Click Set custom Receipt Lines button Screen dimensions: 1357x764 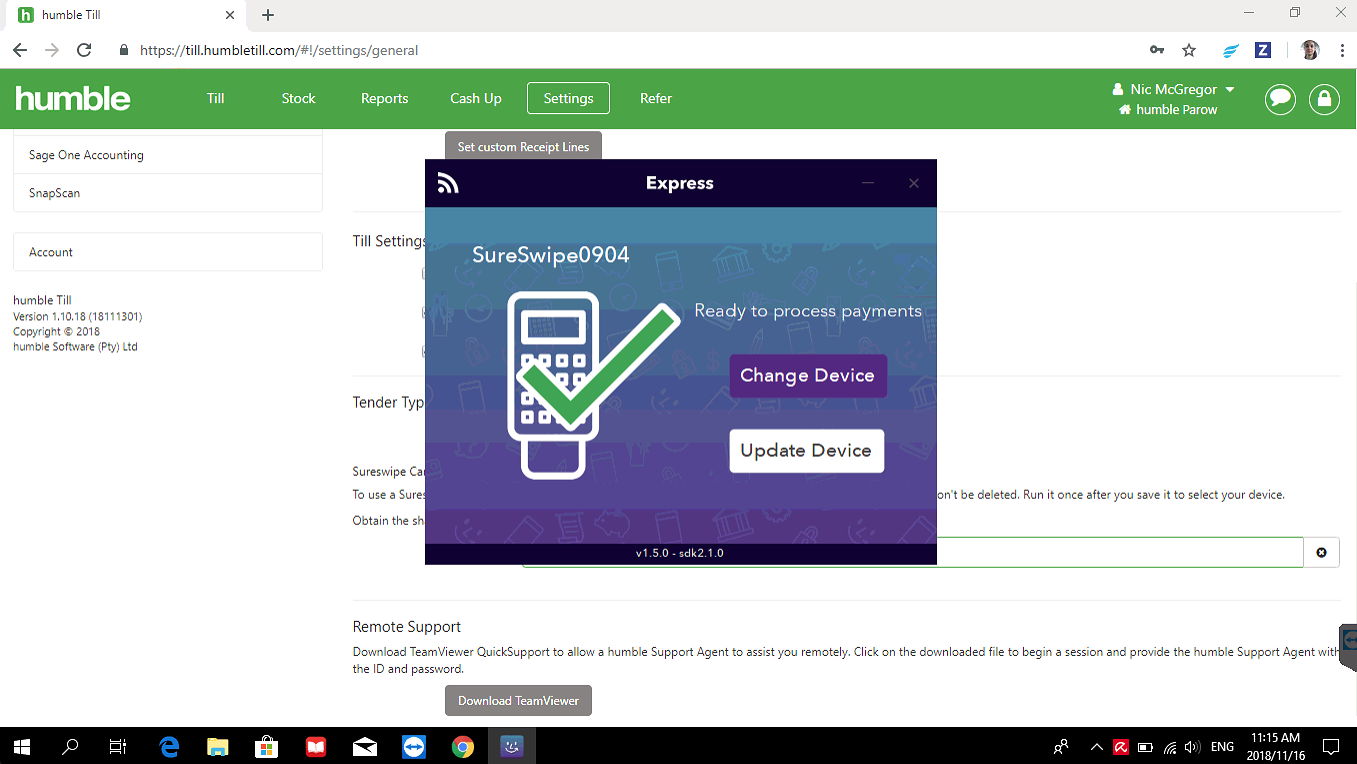523,146
